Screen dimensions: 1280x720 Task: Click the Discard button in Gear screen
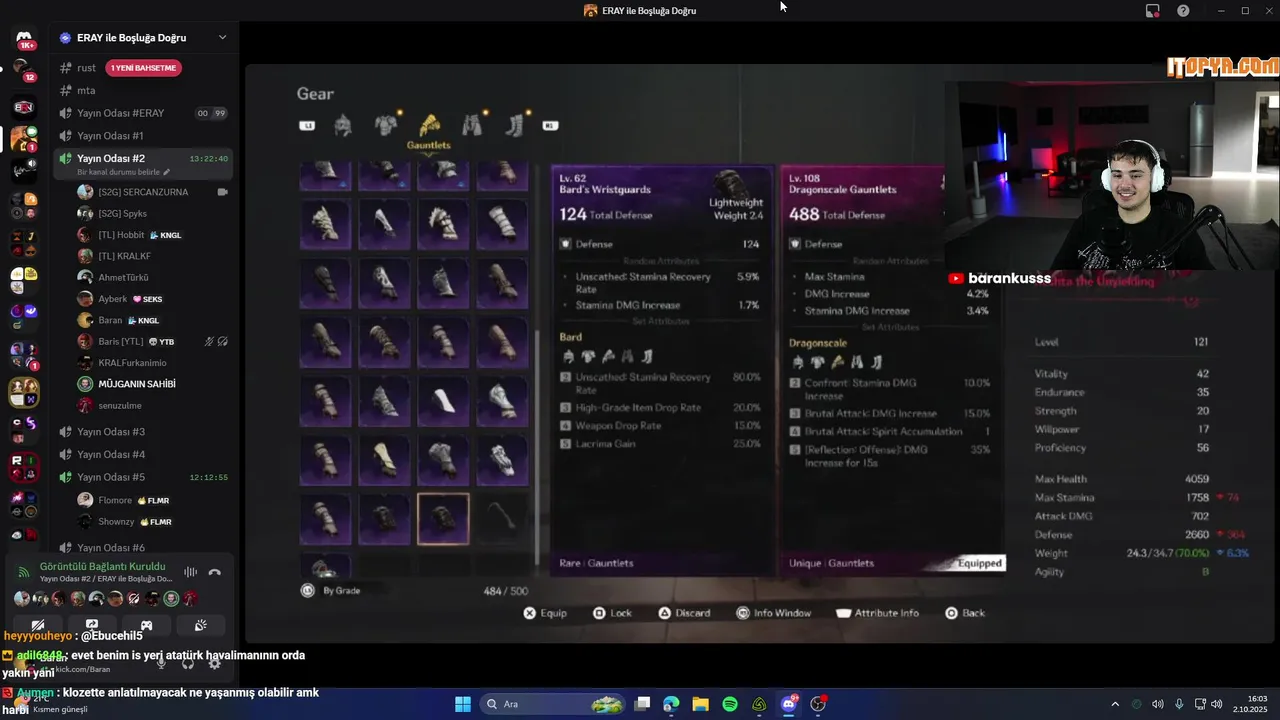[x=684, y=613]
